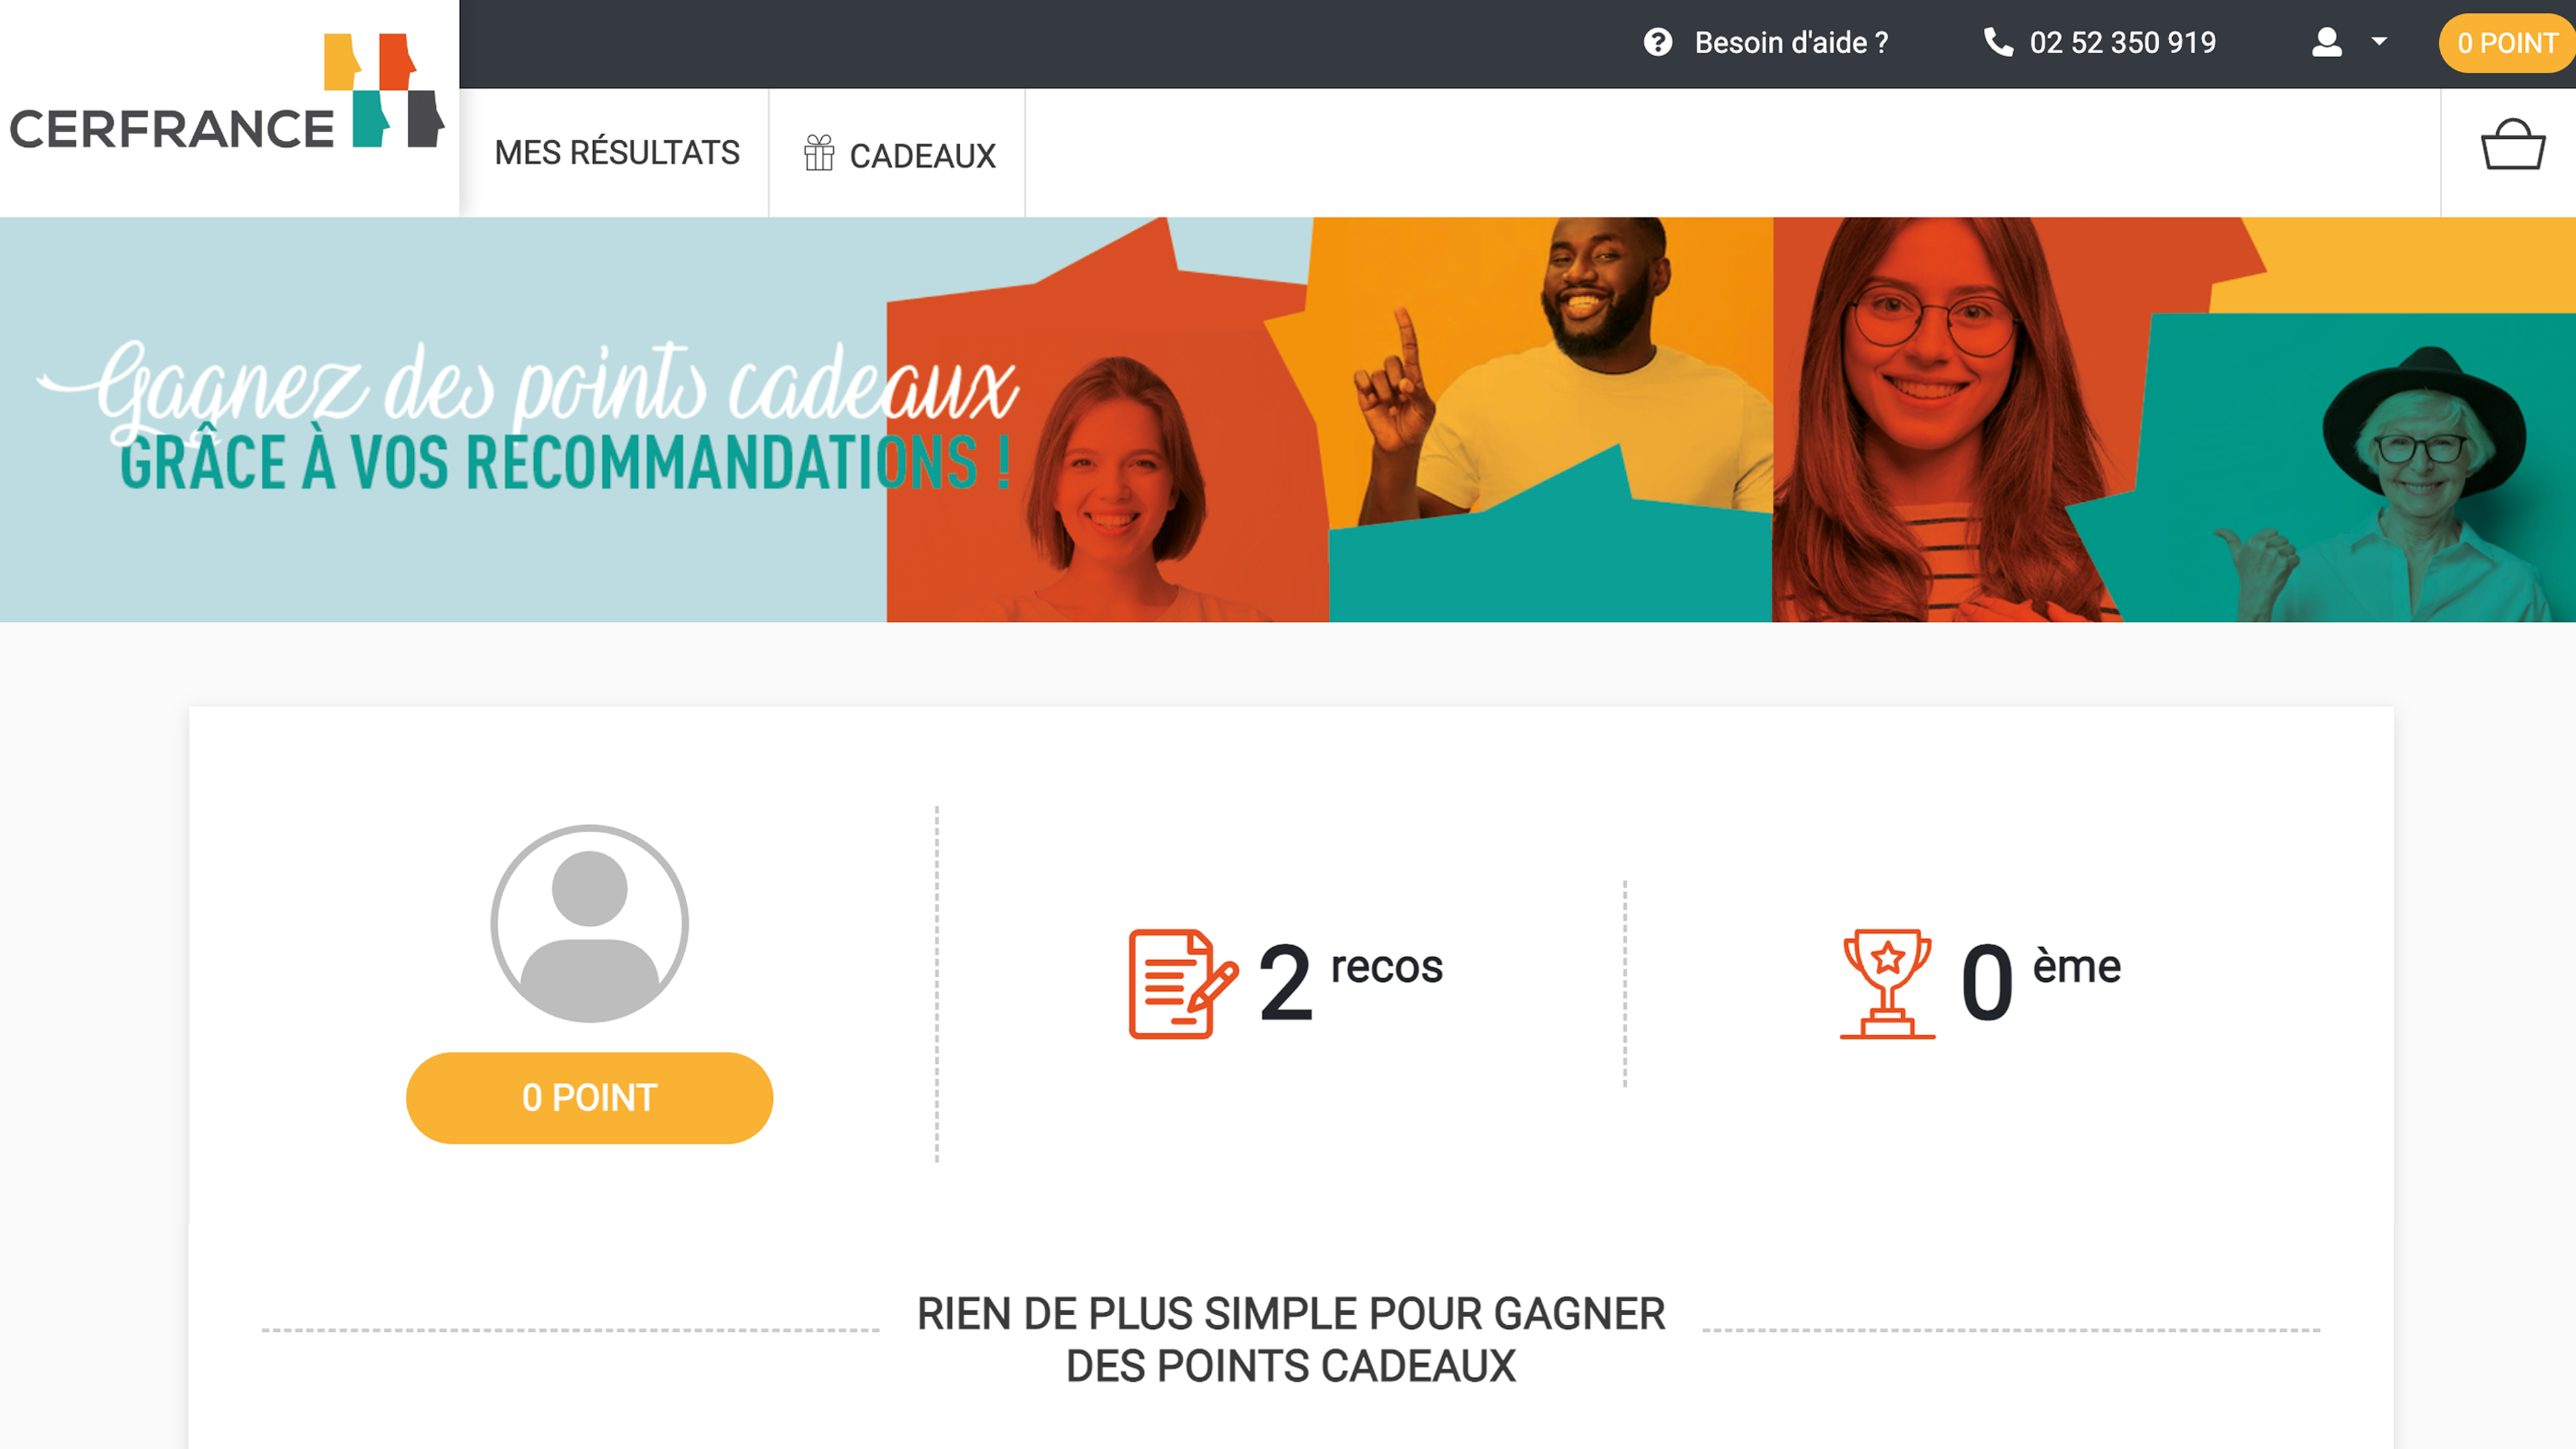Click the user account silhouette icon
The image size is (2576, 1449).
2327,43
